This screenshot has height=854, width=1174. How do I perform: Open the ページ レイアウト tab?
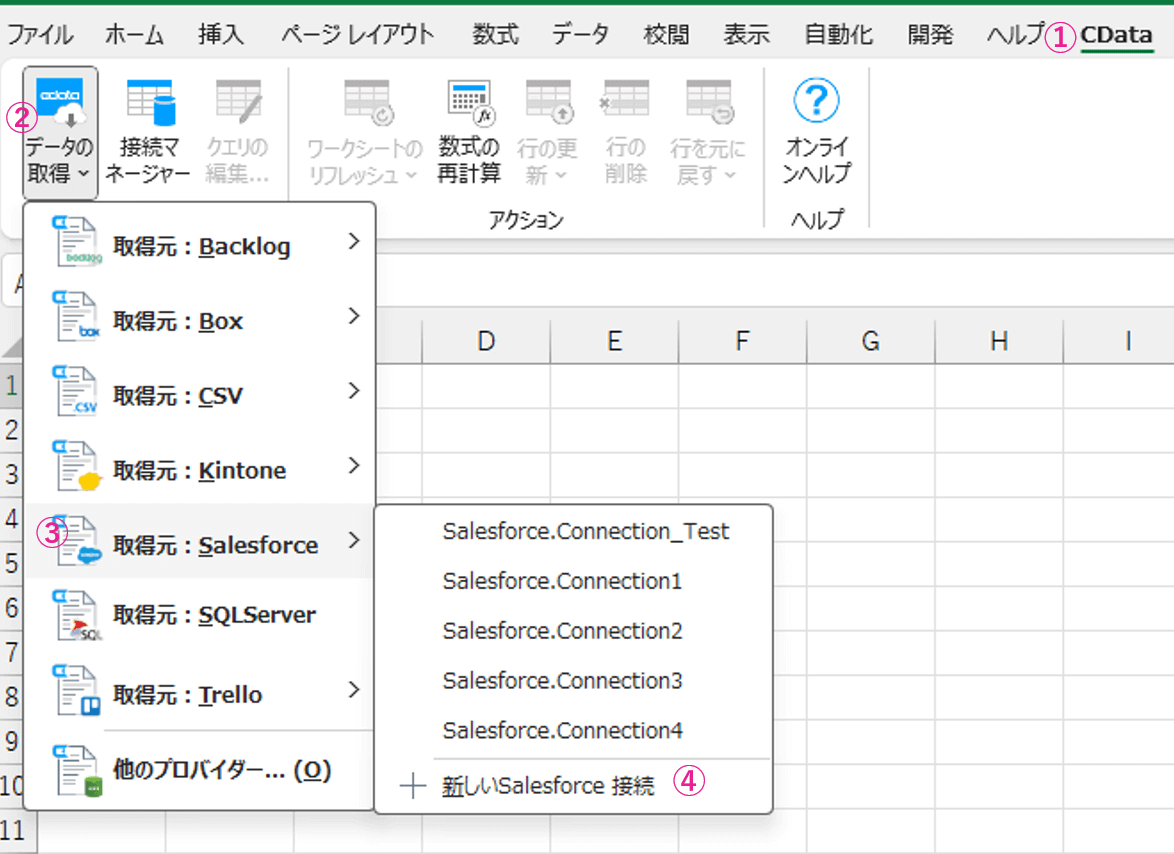click(357, 35)
